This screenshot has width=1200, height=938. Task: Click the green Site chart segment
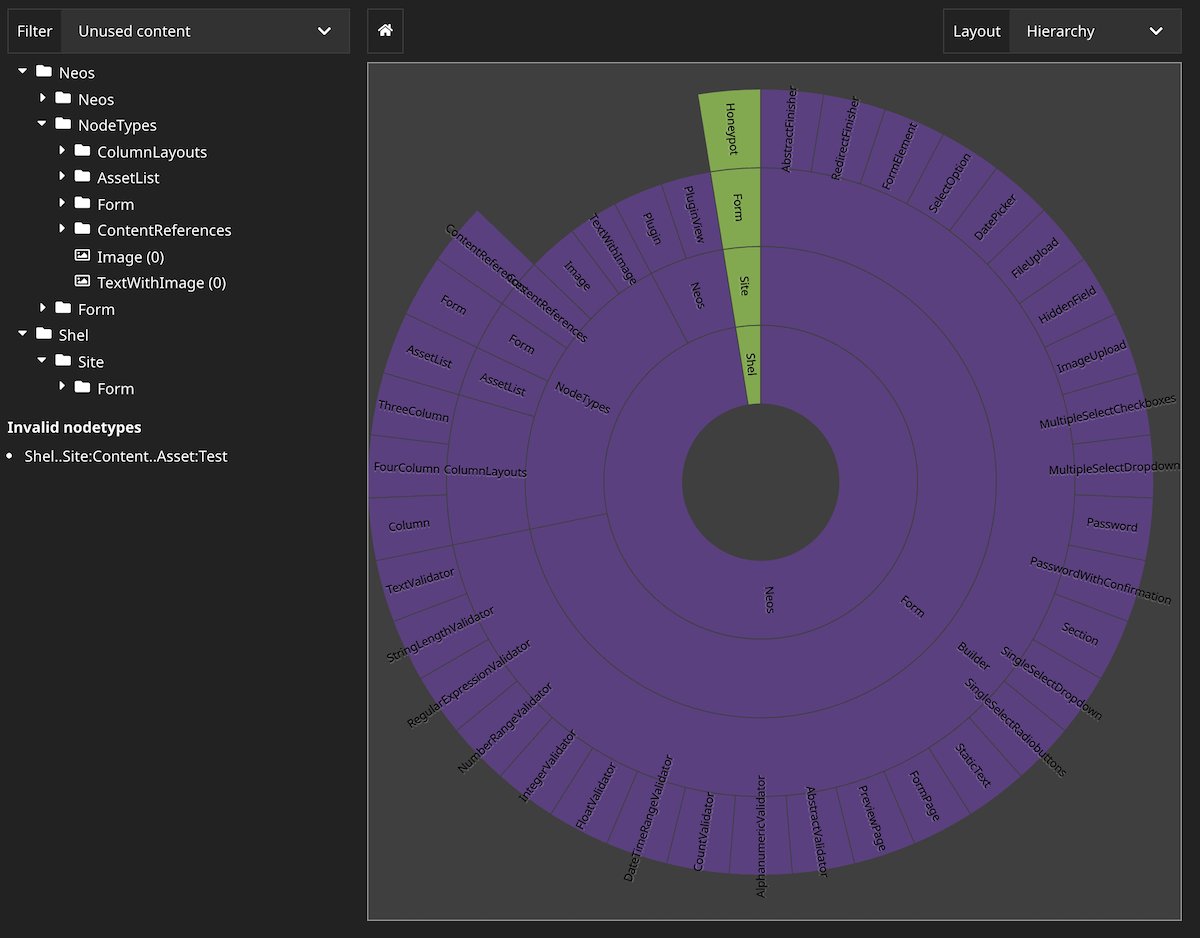(x=743, y=286)
